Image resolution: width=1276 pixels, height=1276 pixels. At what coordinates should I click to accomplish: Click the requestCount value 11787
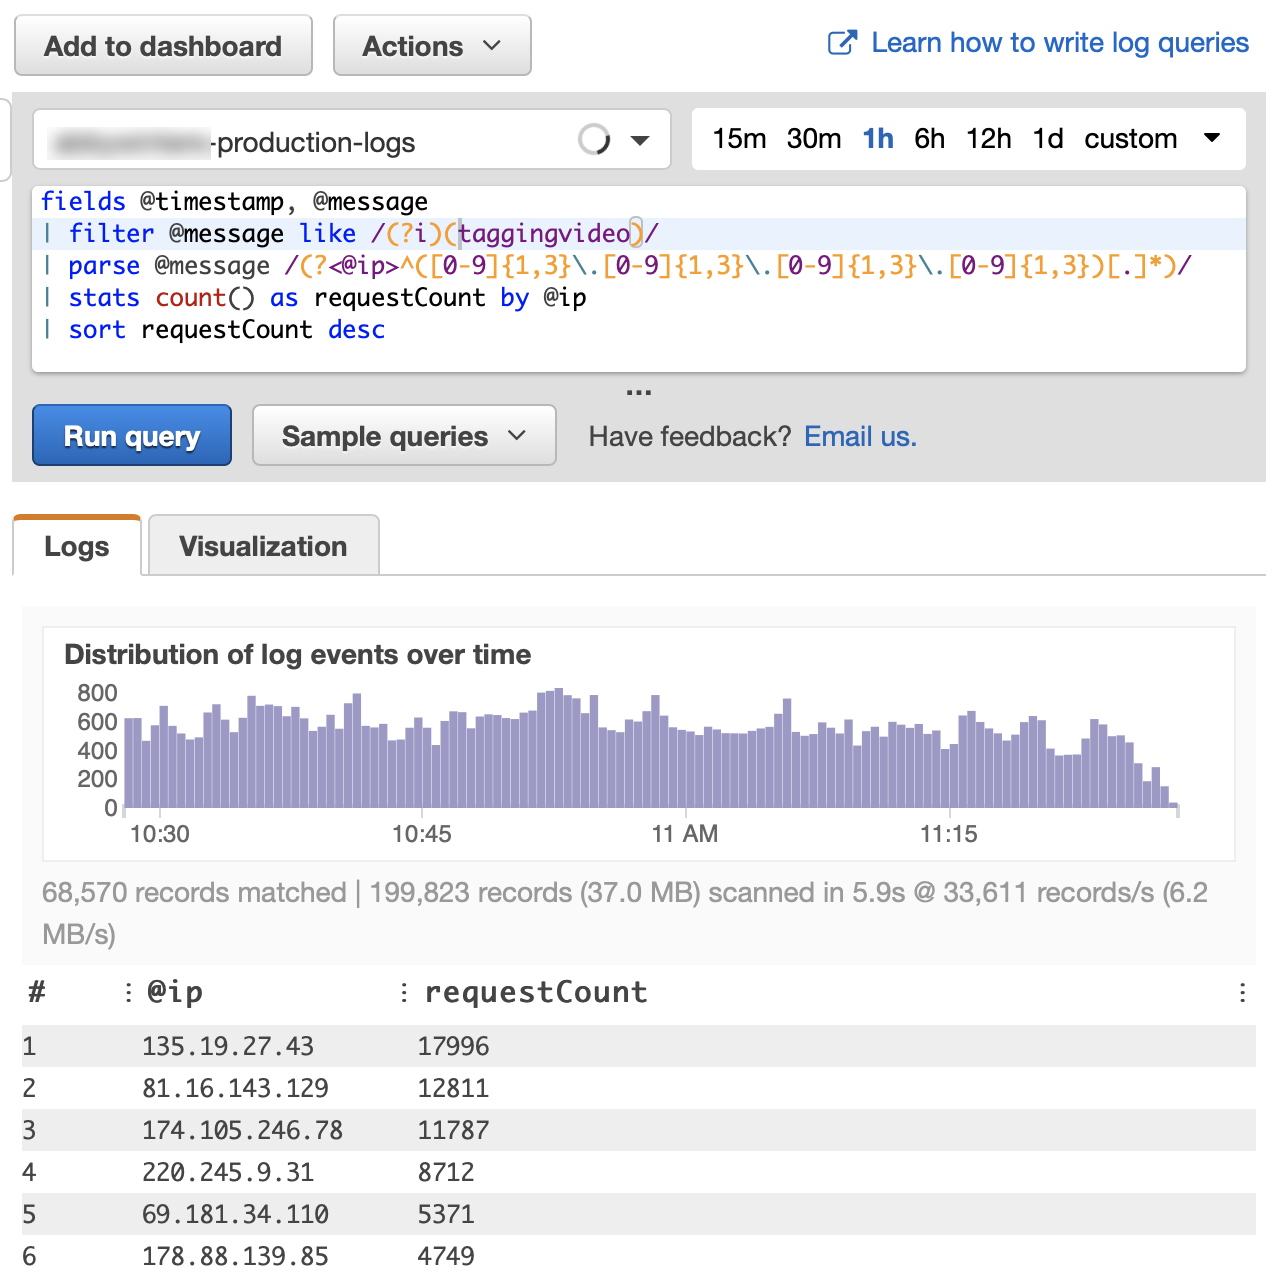(x=453, y=1130)
